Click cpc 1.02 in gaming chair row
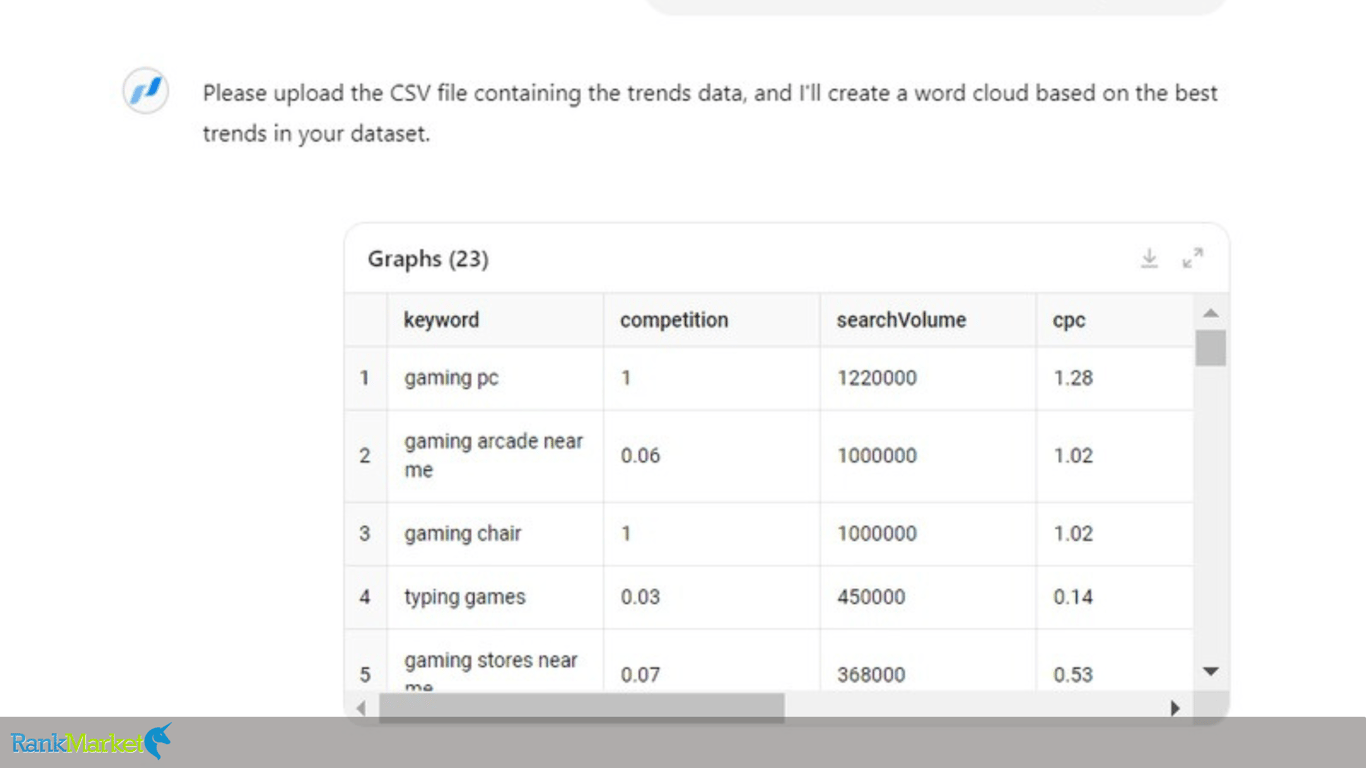 (x=1115, y=534)
